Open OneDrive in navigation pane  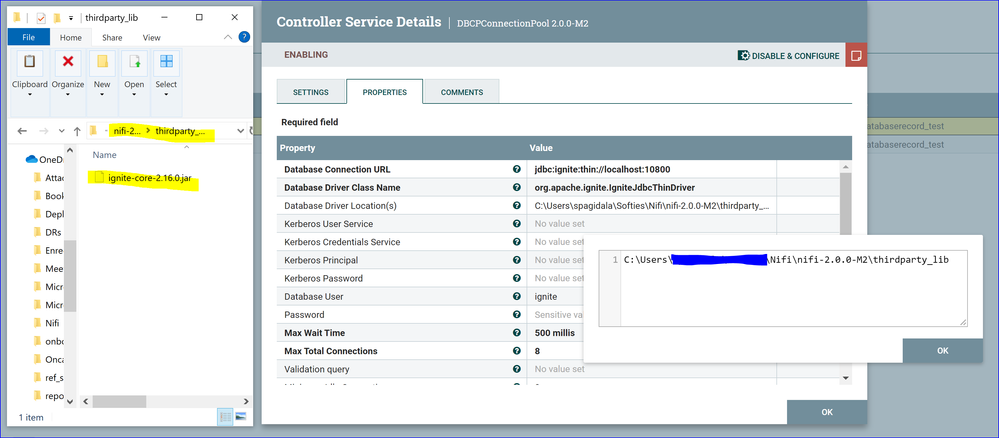(x=43, y=159)
